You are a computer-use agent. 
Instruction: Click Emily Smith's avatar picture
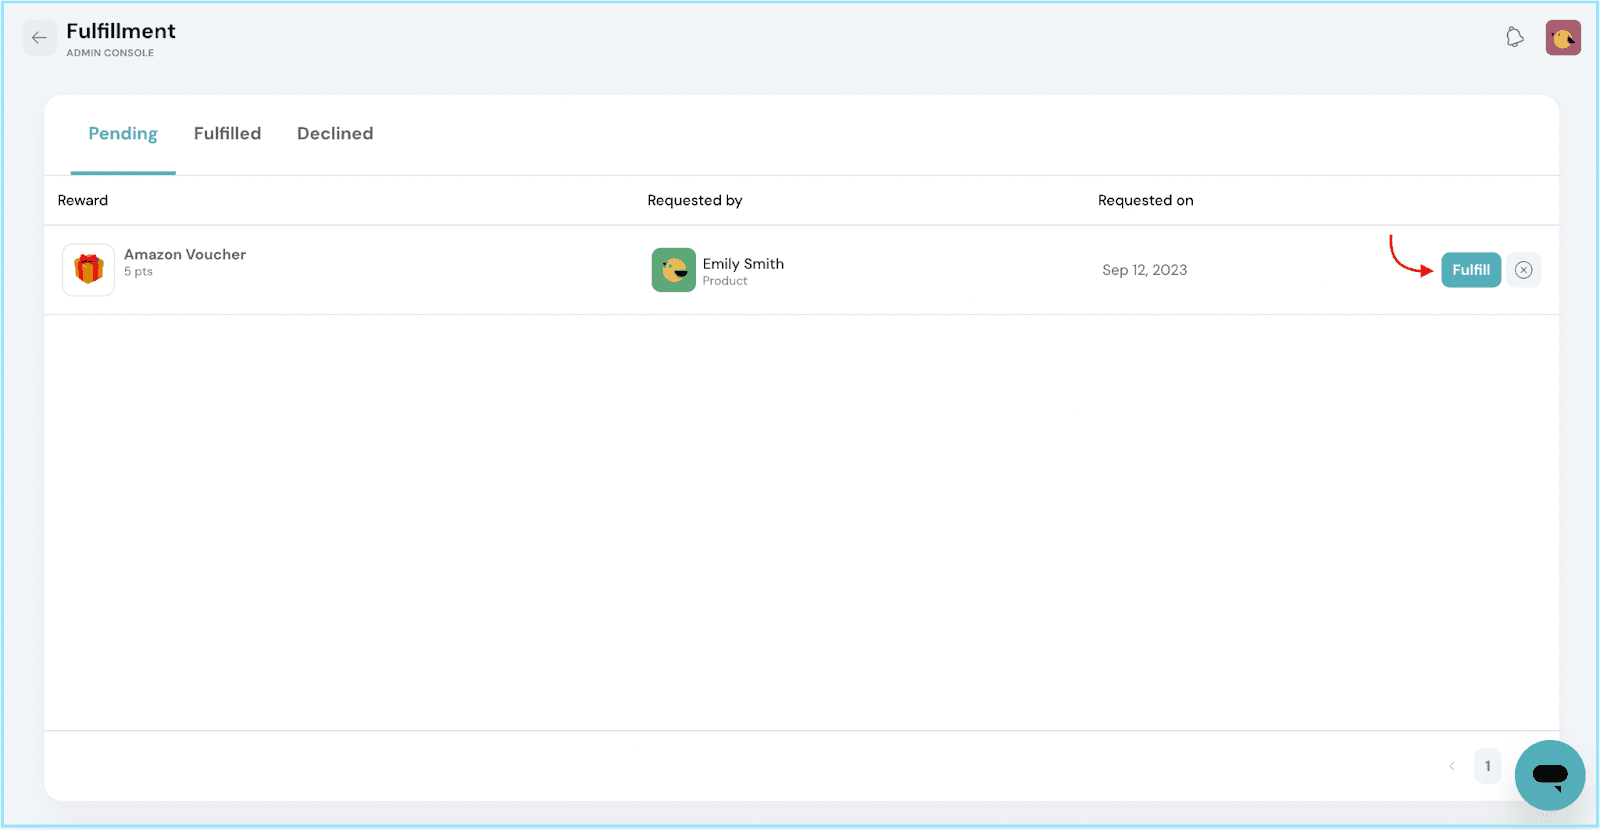pyautogui.click(x=673, y=270)
